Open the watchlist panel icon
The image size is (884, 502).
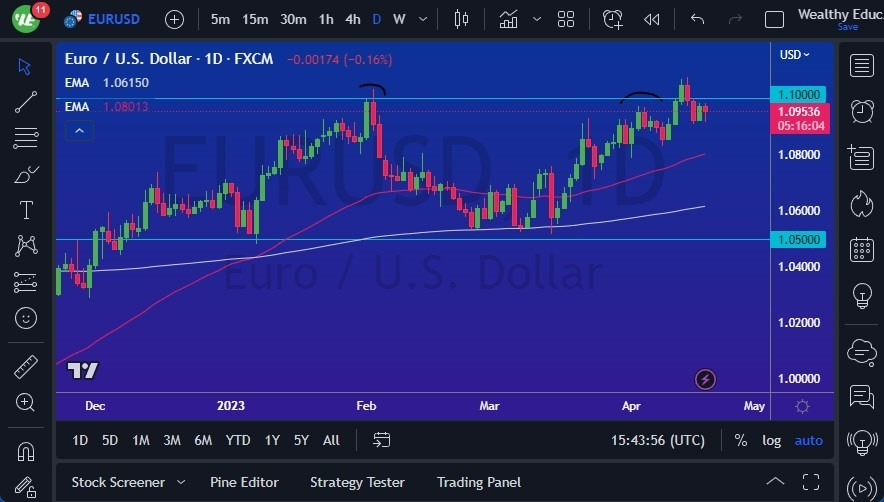point(861,65)
